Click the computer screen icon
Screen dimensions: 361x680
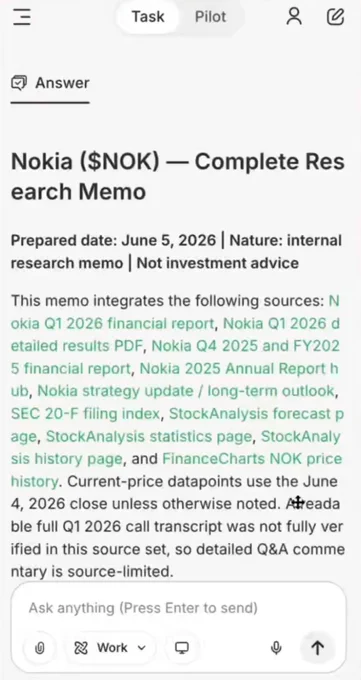tap(181, 648)
